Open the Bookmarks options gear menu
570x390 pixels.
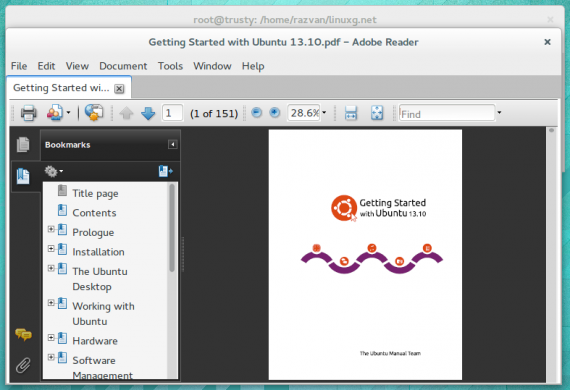(53, 171)
